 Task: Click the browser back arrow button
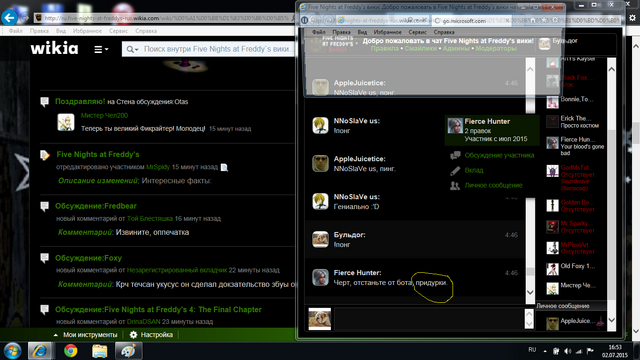click(x=9, y=18)
